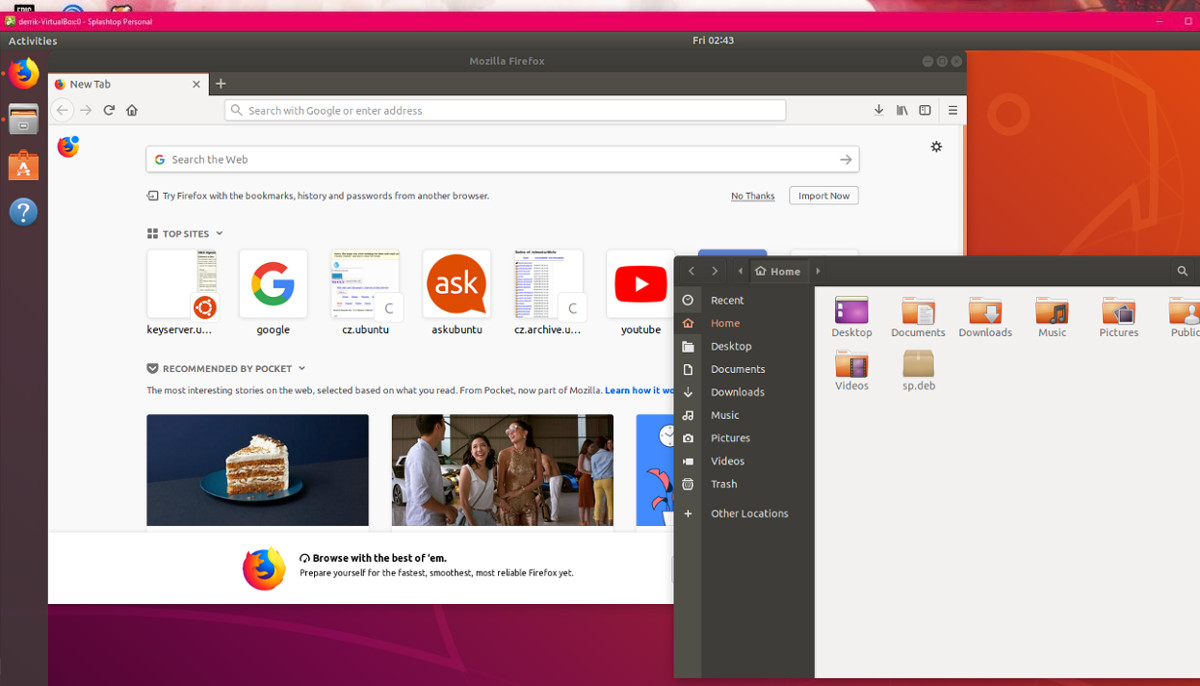Select Pictures in Files sidebar
The image size is (1200, 686).
click(744, 438)
